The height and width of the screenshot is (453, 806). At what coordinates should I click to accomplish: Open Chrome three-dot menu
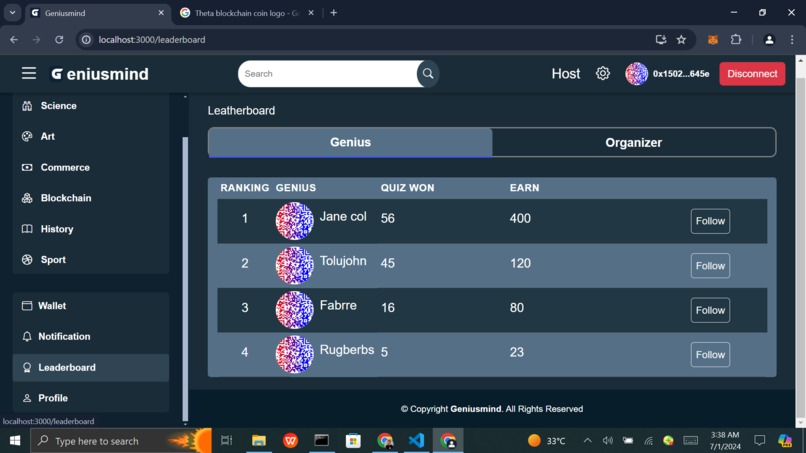click(792, 40)
